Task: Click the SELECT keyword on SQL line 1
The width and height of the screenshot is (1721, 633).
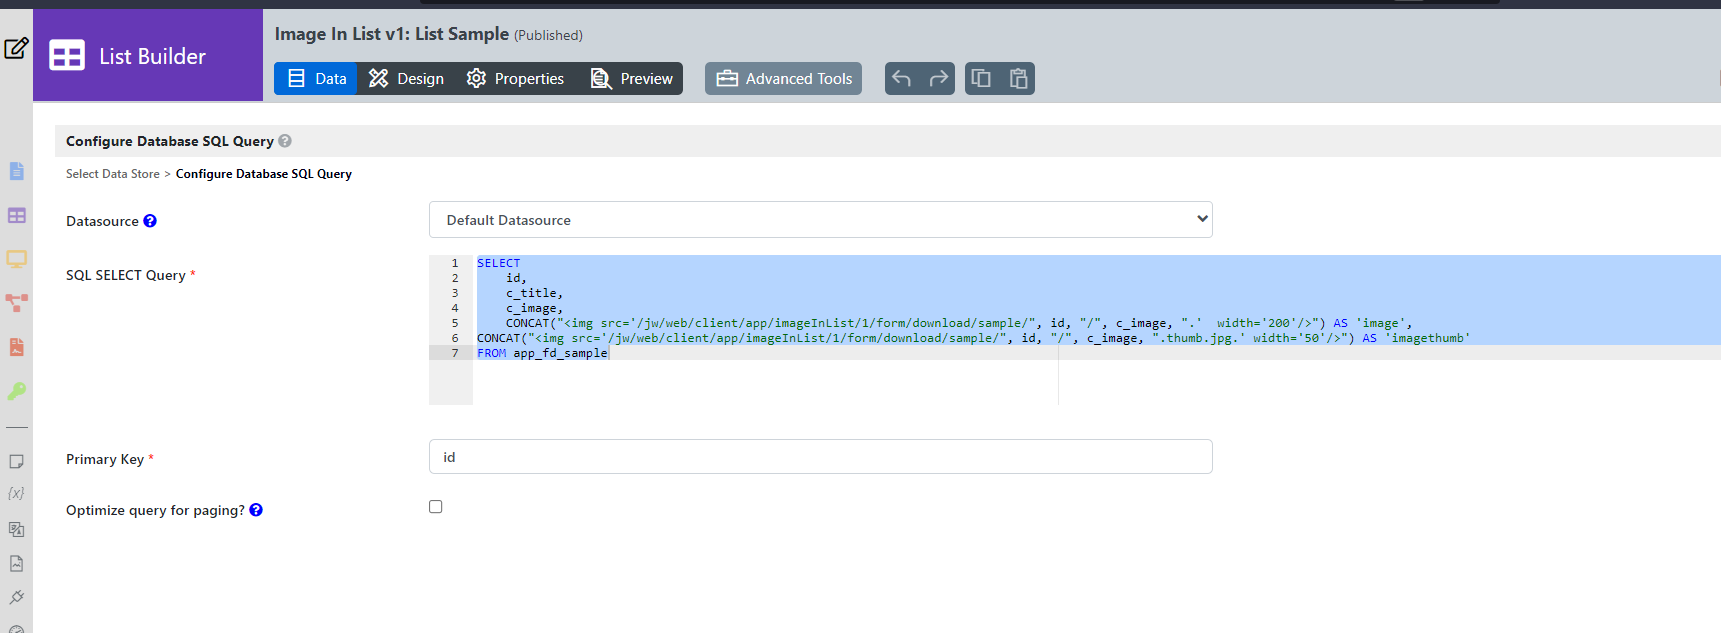Action: pyautogui.click(x=498, y=263)
